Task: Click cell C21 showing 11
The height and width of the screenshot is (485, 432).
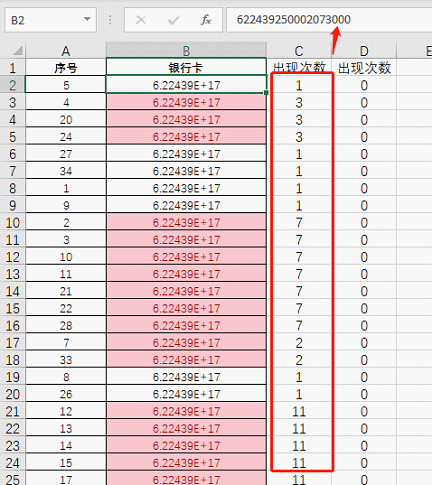Action: pyautogui.click(x=299, y=411)
